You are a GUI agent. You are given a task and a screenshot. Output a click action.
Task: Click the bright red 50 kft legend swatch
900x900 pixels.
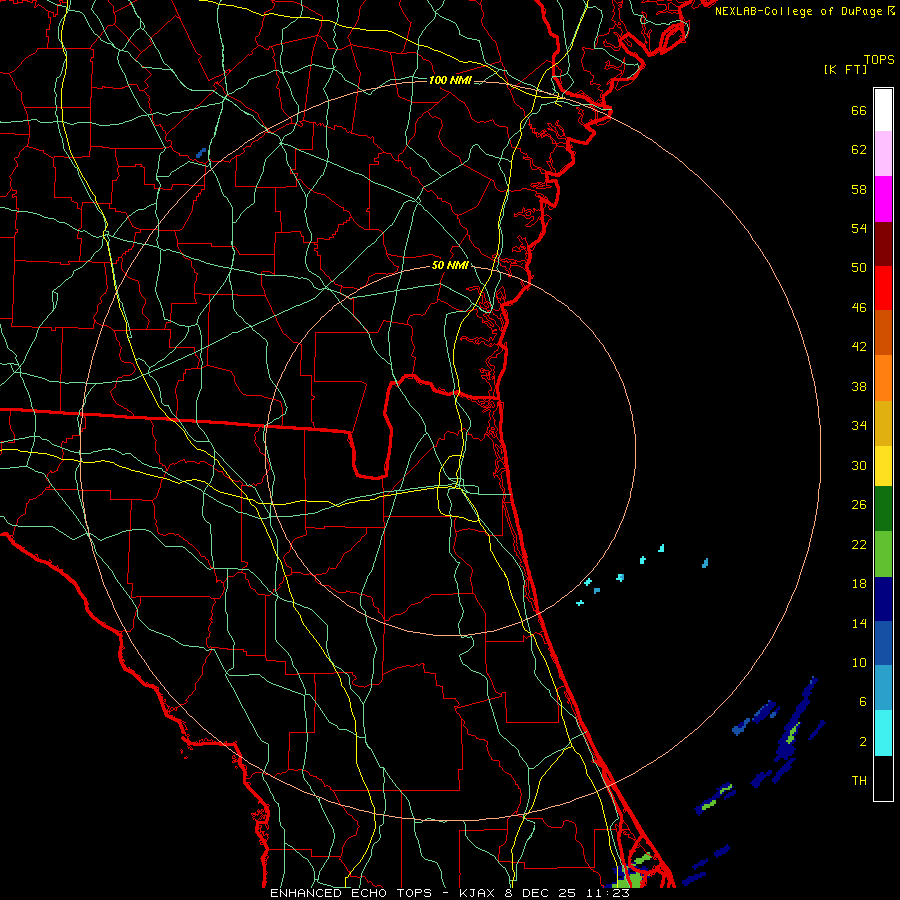883,288
